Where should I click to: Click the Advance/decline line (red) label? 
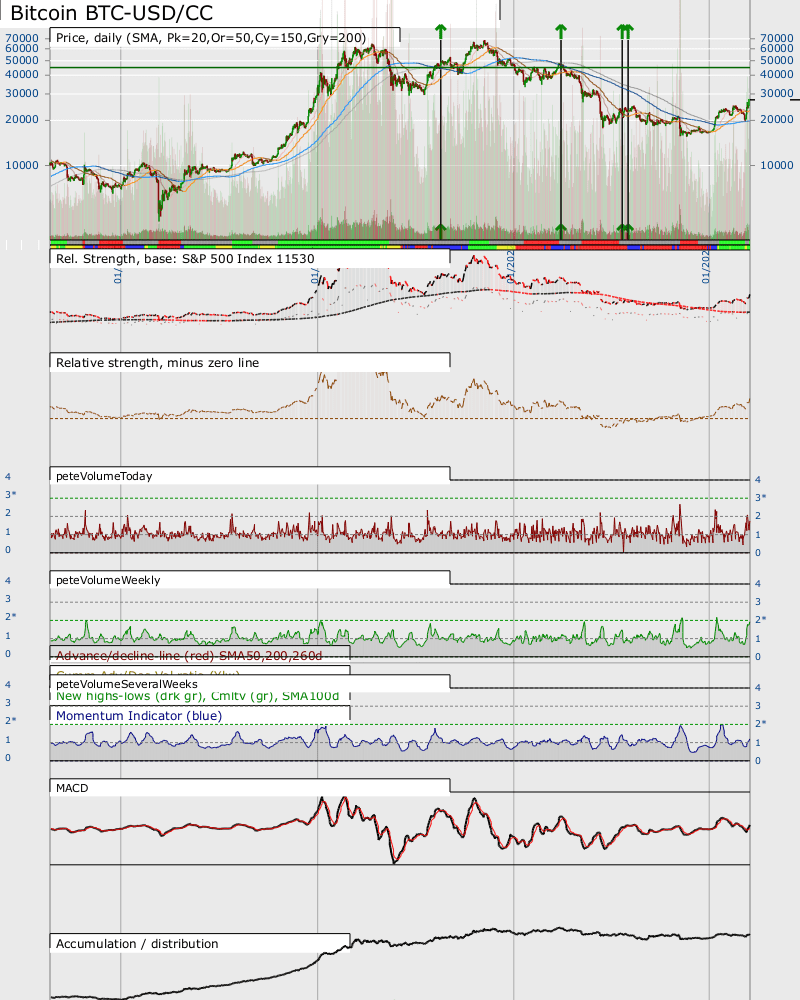point(189,656)
